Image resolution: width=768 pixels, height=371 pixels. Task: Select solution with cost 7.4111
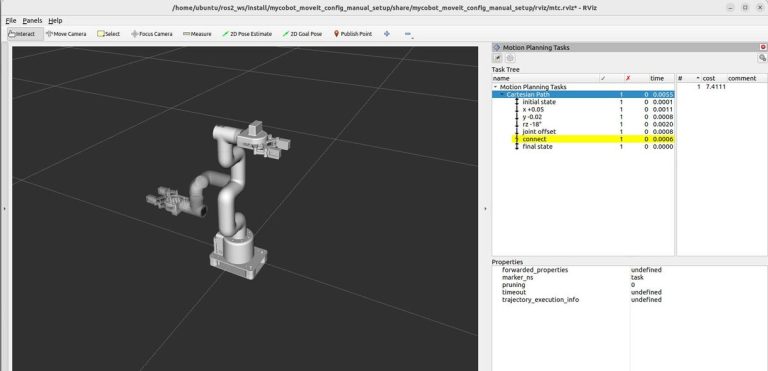click(715, 87)
